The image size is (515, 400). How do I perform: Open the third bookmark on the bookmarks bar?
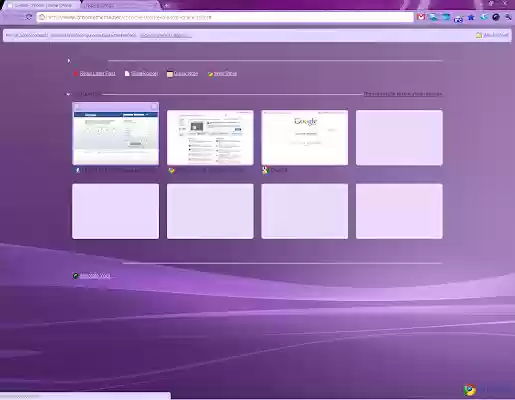coord(165,35)
